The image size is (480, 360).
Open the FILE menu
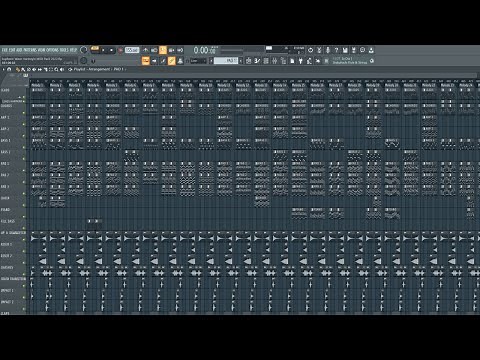[5, 50]
